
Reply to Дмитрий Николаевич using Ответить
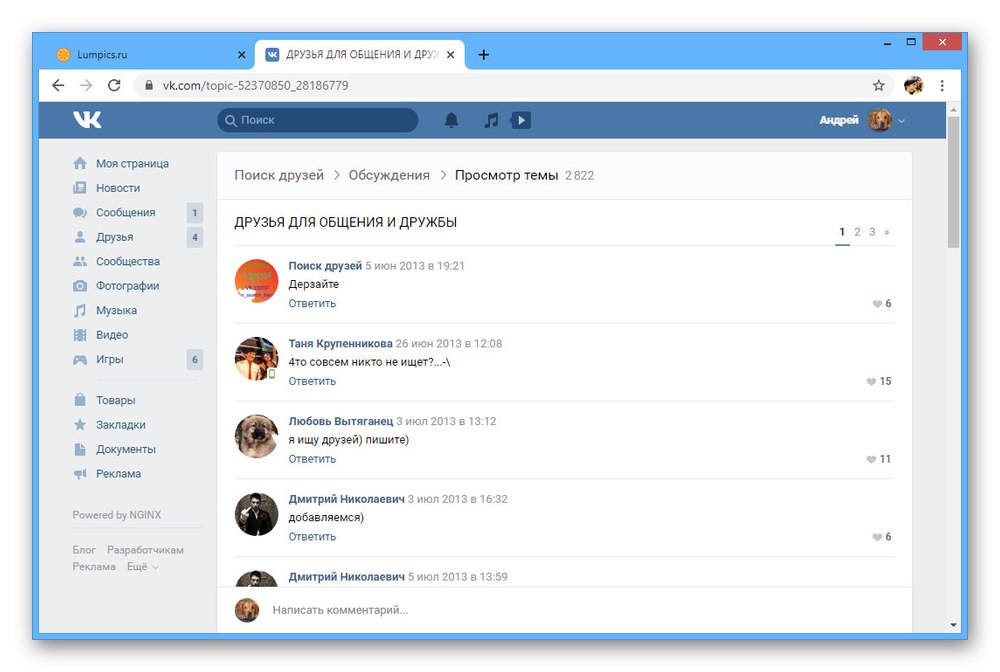coord(312,536)
